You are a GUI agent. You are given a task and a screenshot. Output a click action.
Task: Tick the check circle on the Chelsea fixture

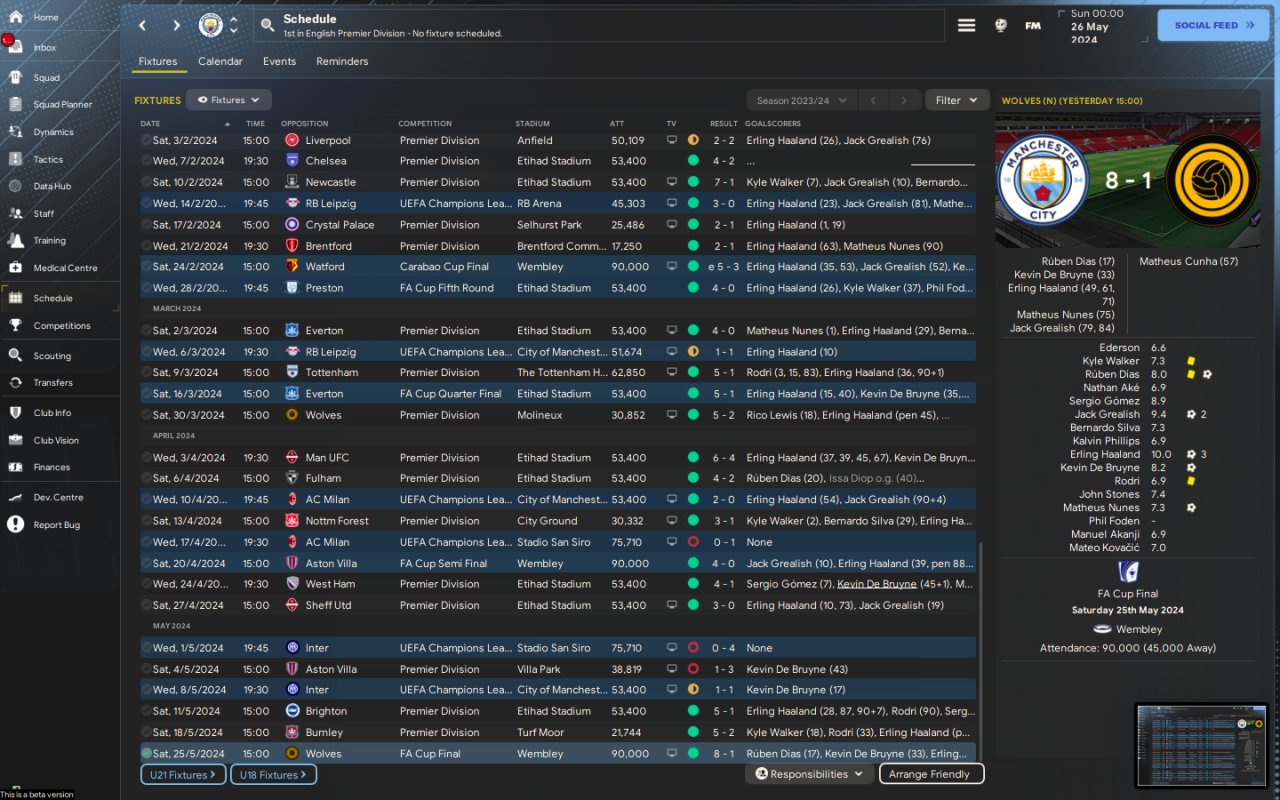[x=146, y=161]
